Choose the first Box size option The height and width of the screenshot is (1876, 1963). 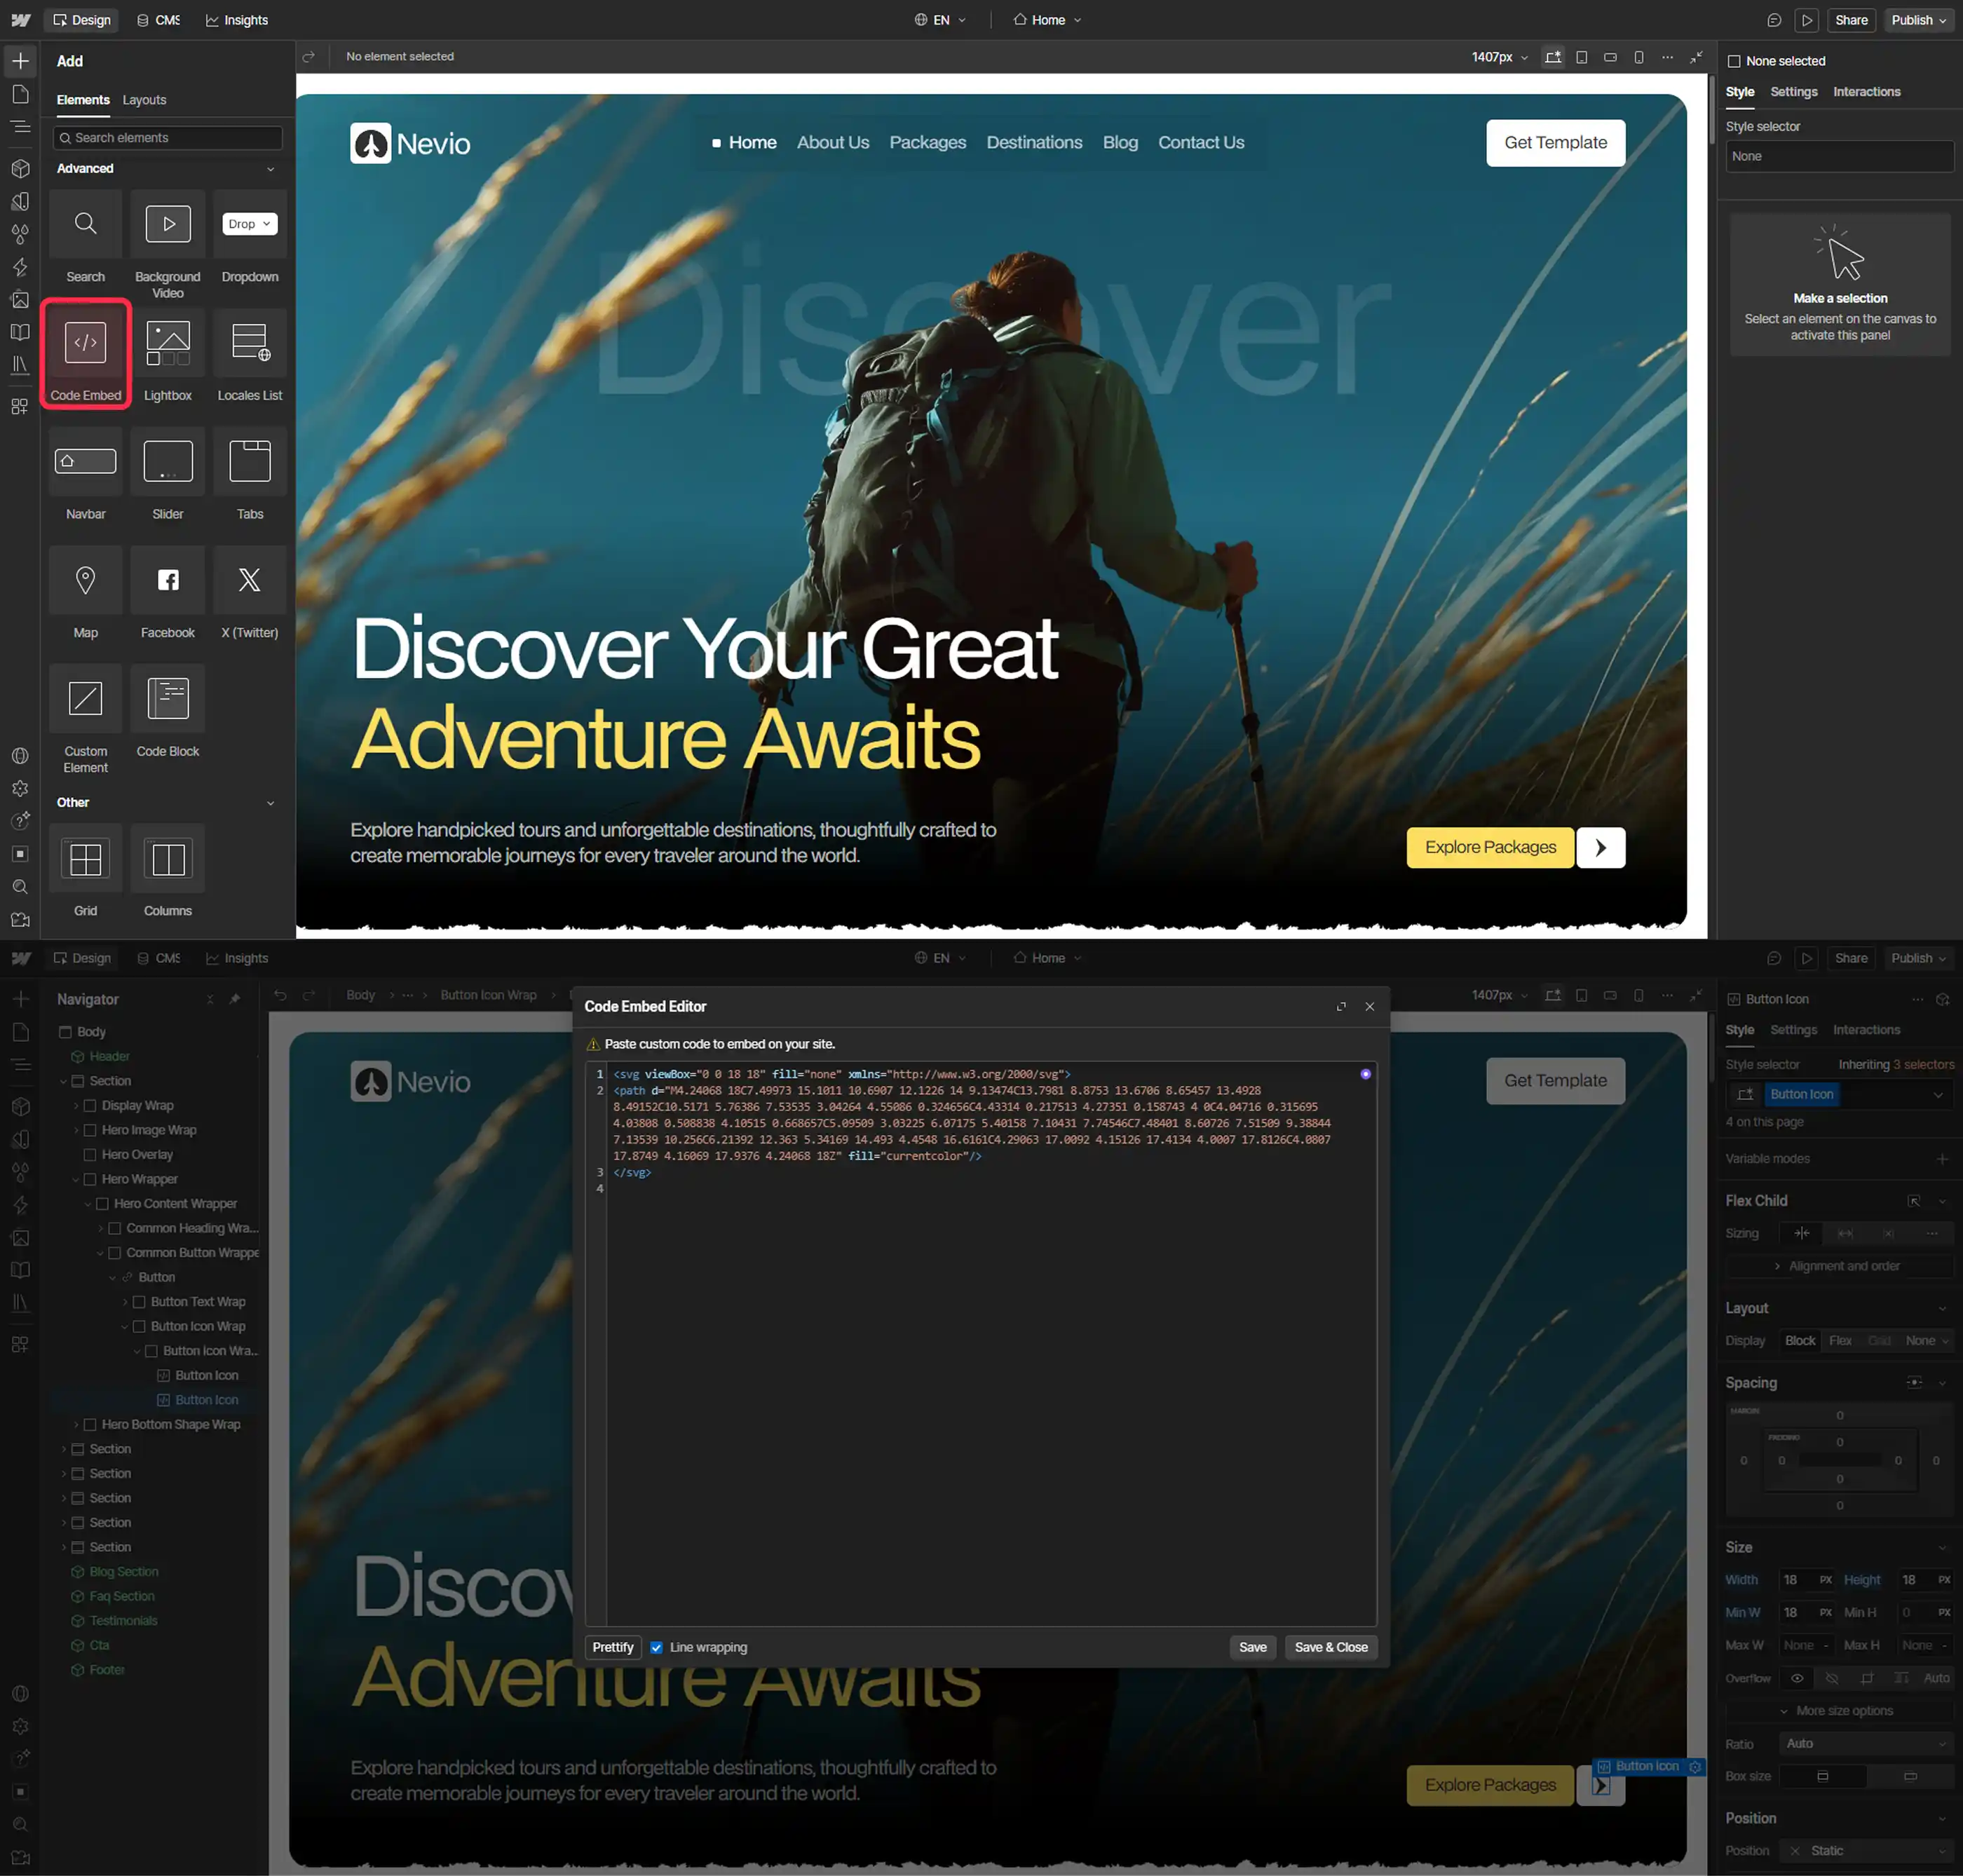(1823, 1776)
